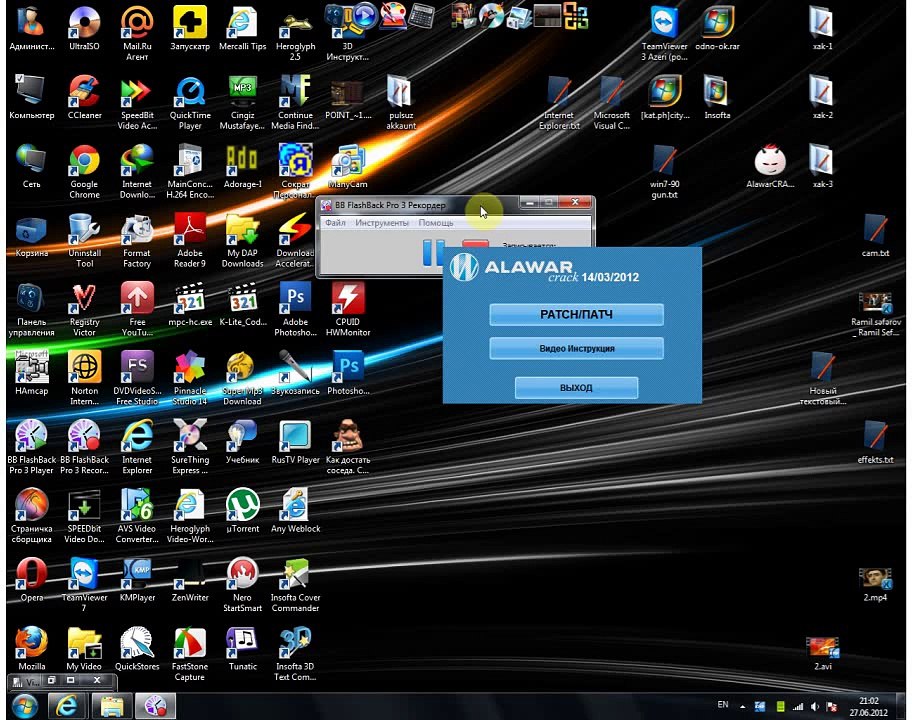912x720 pixels.
Task: Open Windows Explorer folder in taskbar
Action: point(112,706)
